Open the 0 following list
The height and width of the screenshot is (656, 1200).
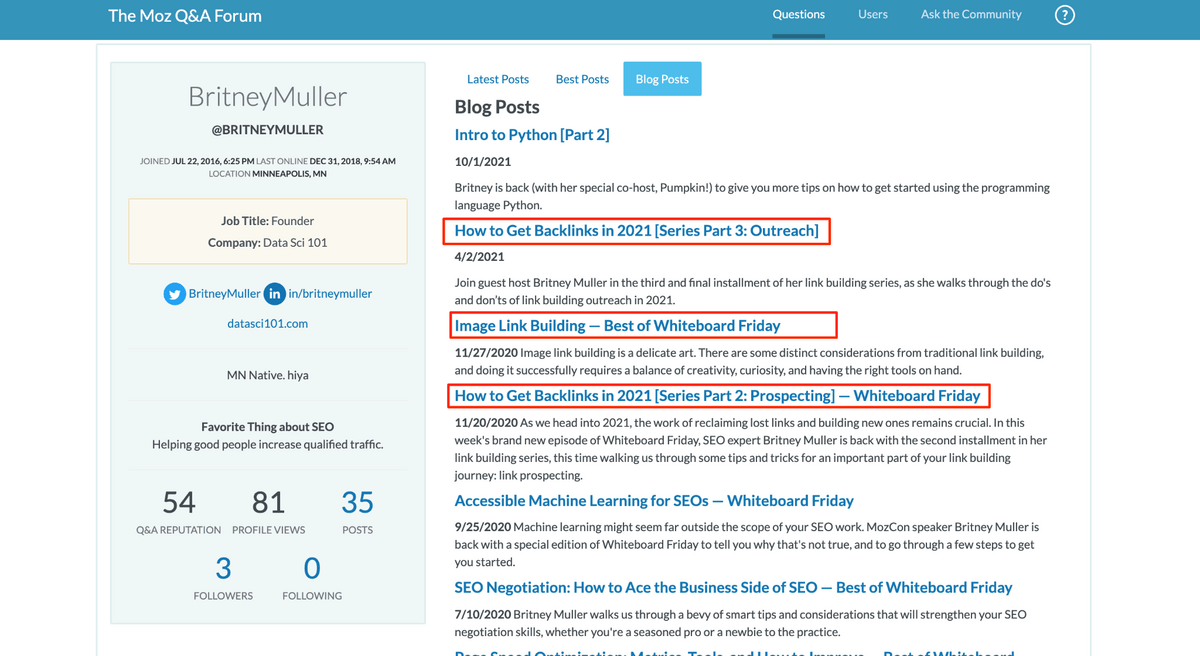point(312,570)
